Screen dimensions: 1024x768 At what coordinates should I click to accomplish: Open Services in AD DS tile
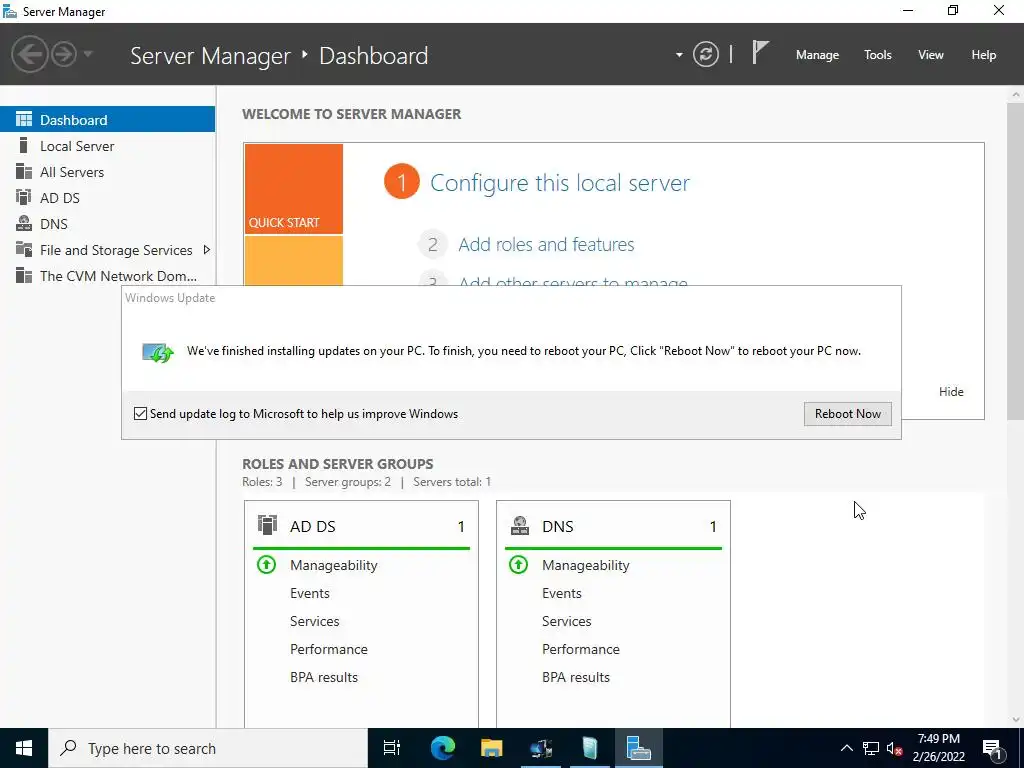tap(315, 621)
